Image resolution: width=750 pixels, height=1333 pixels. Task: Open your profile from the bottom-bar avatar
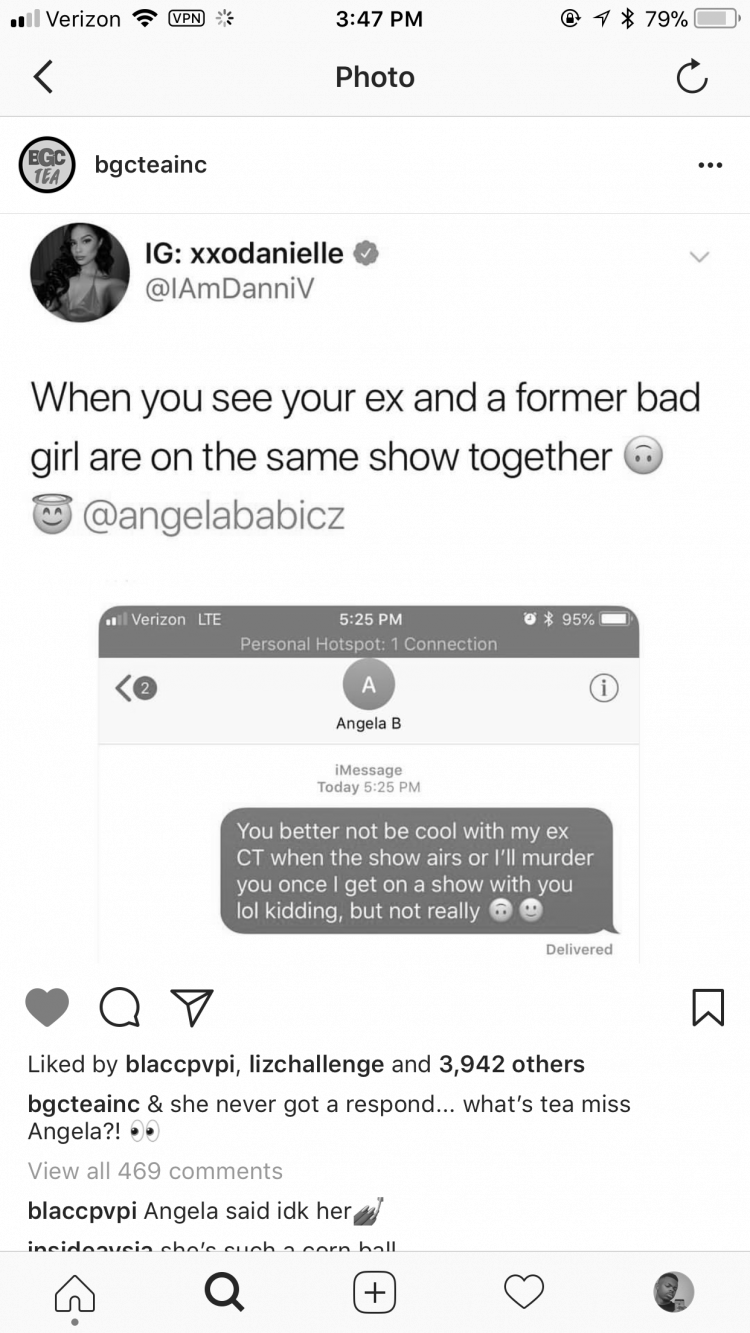pos(674,1292)
